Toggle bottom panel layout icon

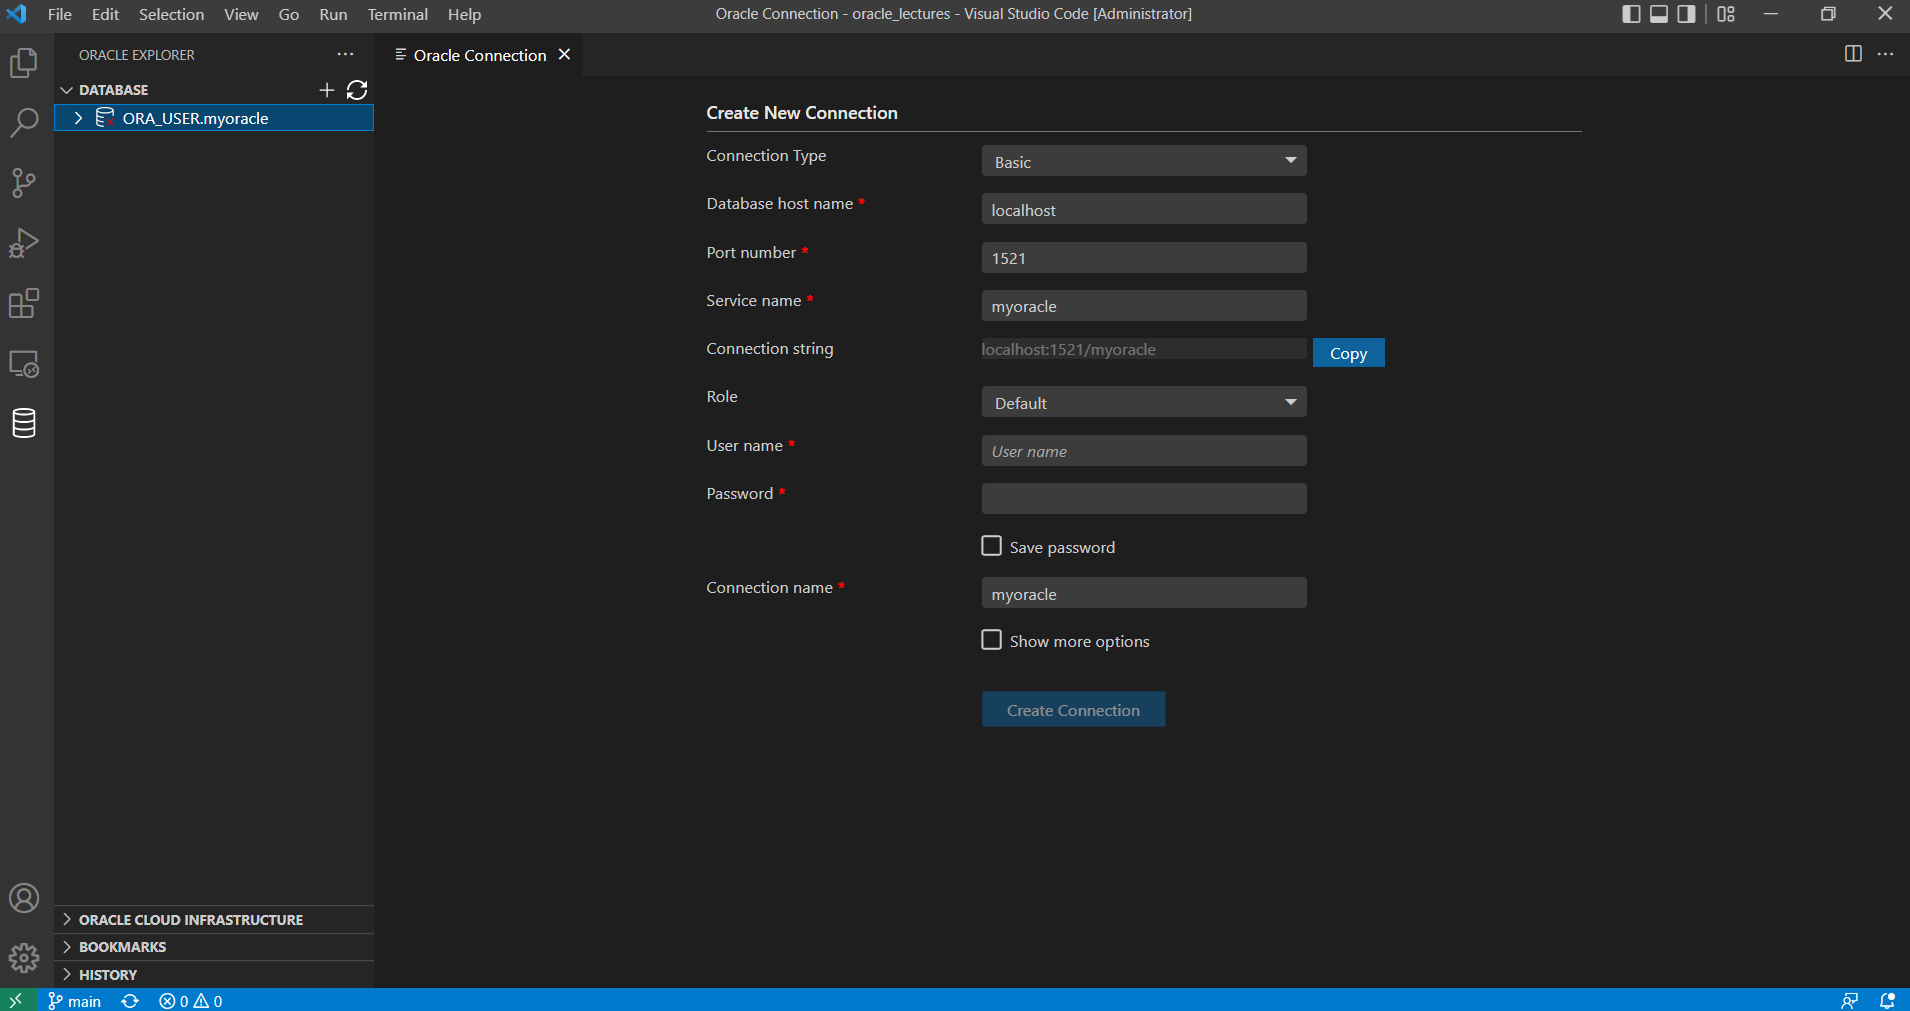[1659, 14]
